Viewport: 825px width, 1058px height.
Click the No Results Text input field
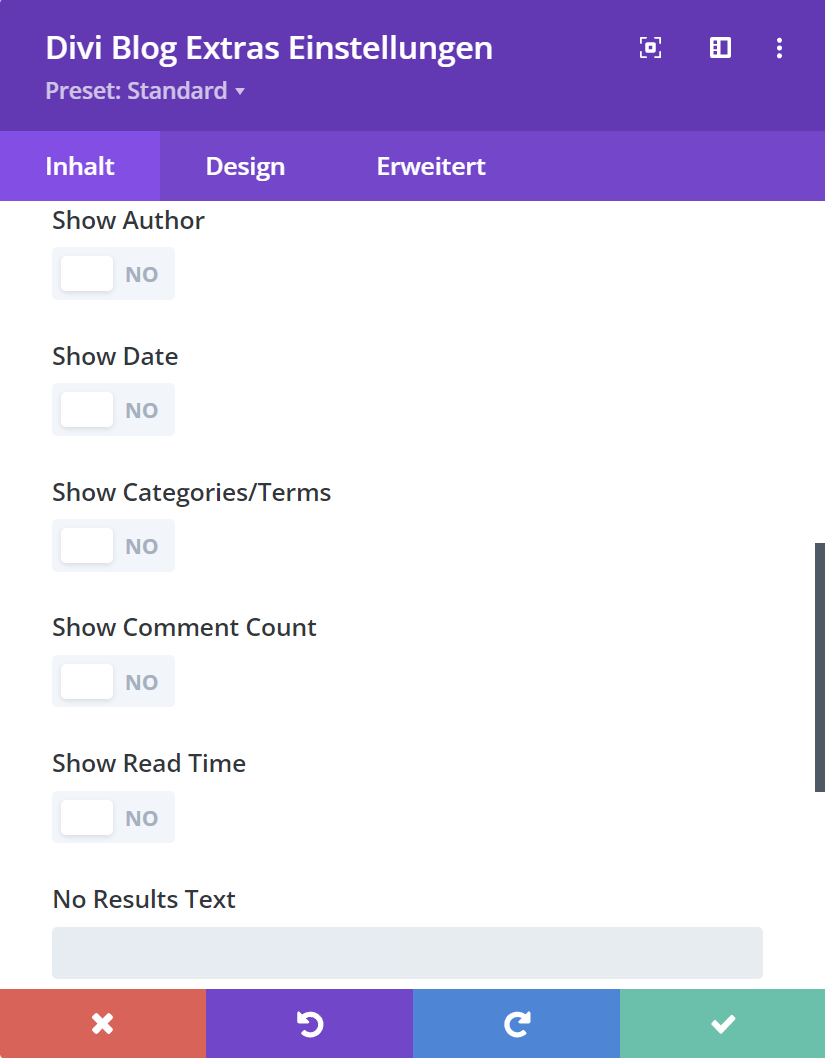pos(407,952)
